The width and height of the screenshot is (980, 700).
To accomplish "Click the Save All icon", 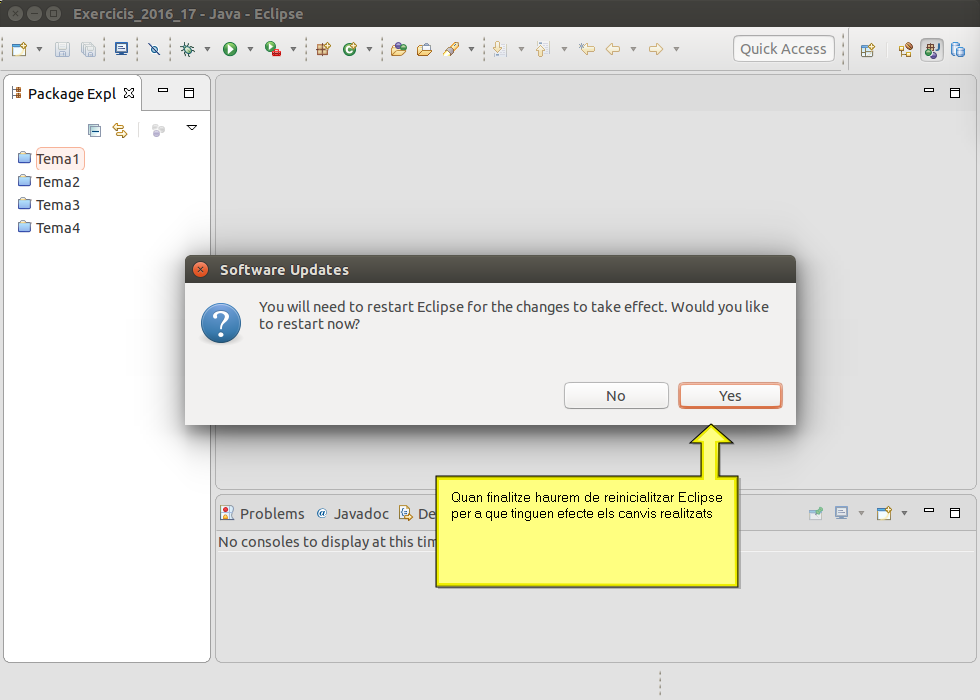I will (x=88, y=49).
